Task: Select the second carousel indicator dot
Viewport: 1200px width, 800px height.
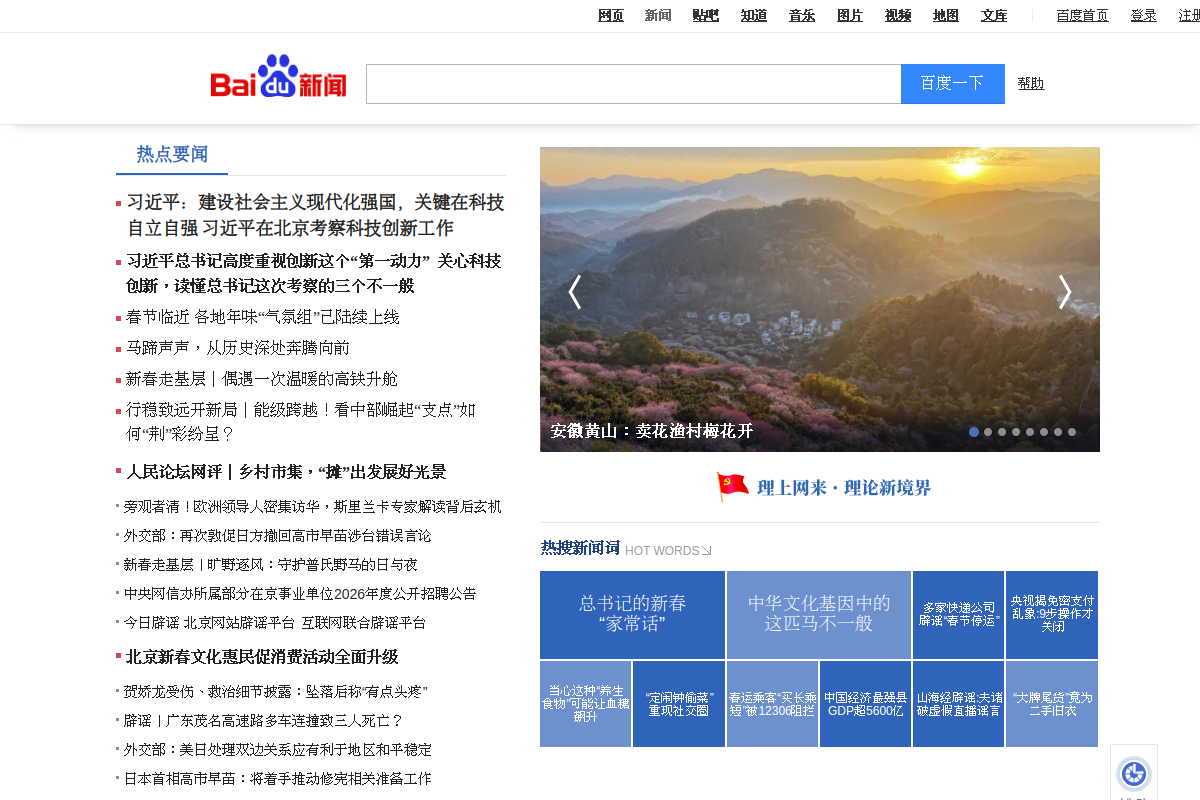Action: tap(987, 432)
